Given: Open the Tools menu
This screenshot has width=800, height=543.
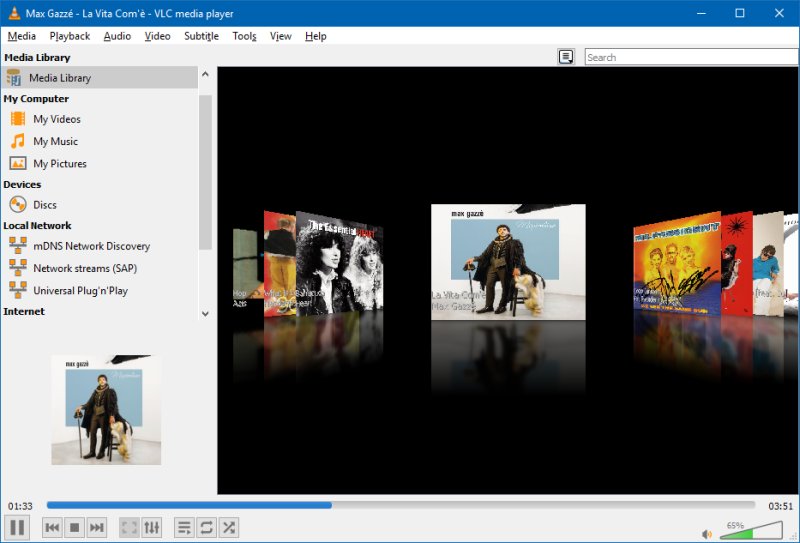Looking at the screenshot, I should (x=244, y=36).
